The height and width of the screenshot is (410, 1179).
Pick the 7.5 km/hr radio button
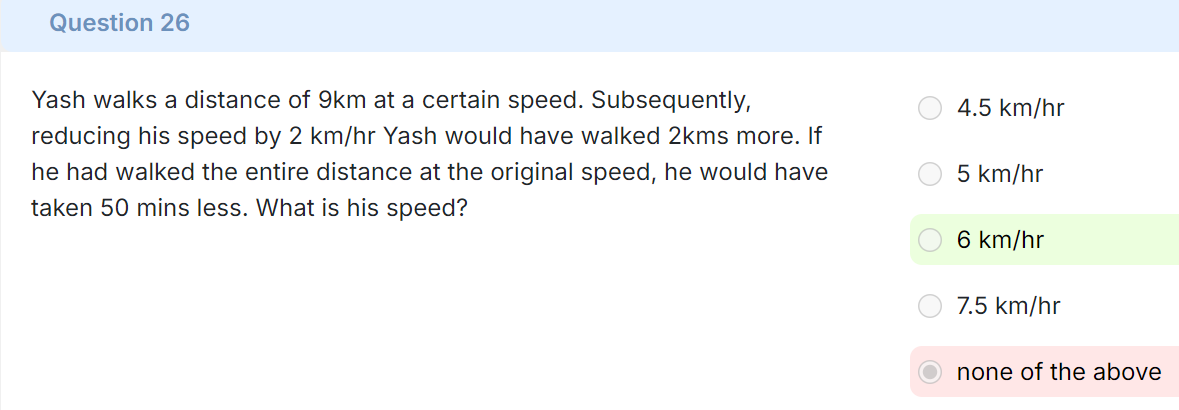point(930,306)
